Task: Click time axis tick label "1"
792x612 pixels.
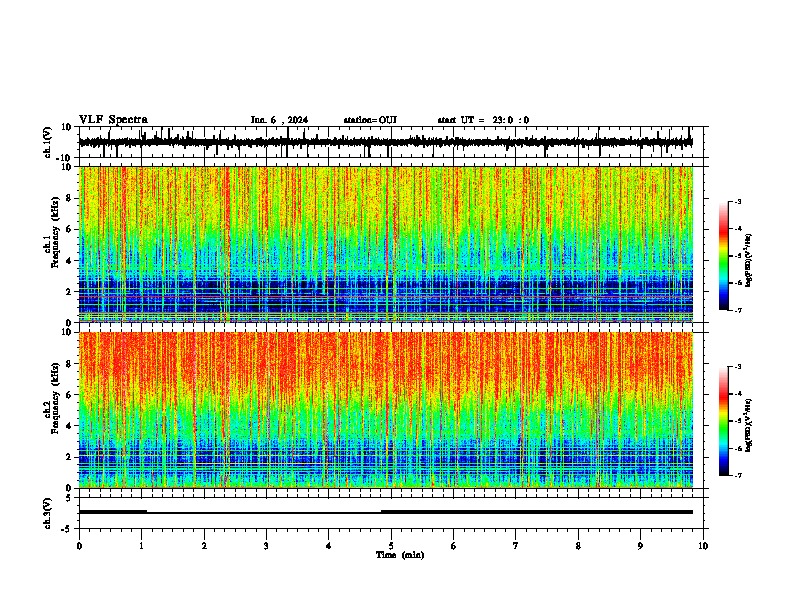Action: (x=141, y=546)
